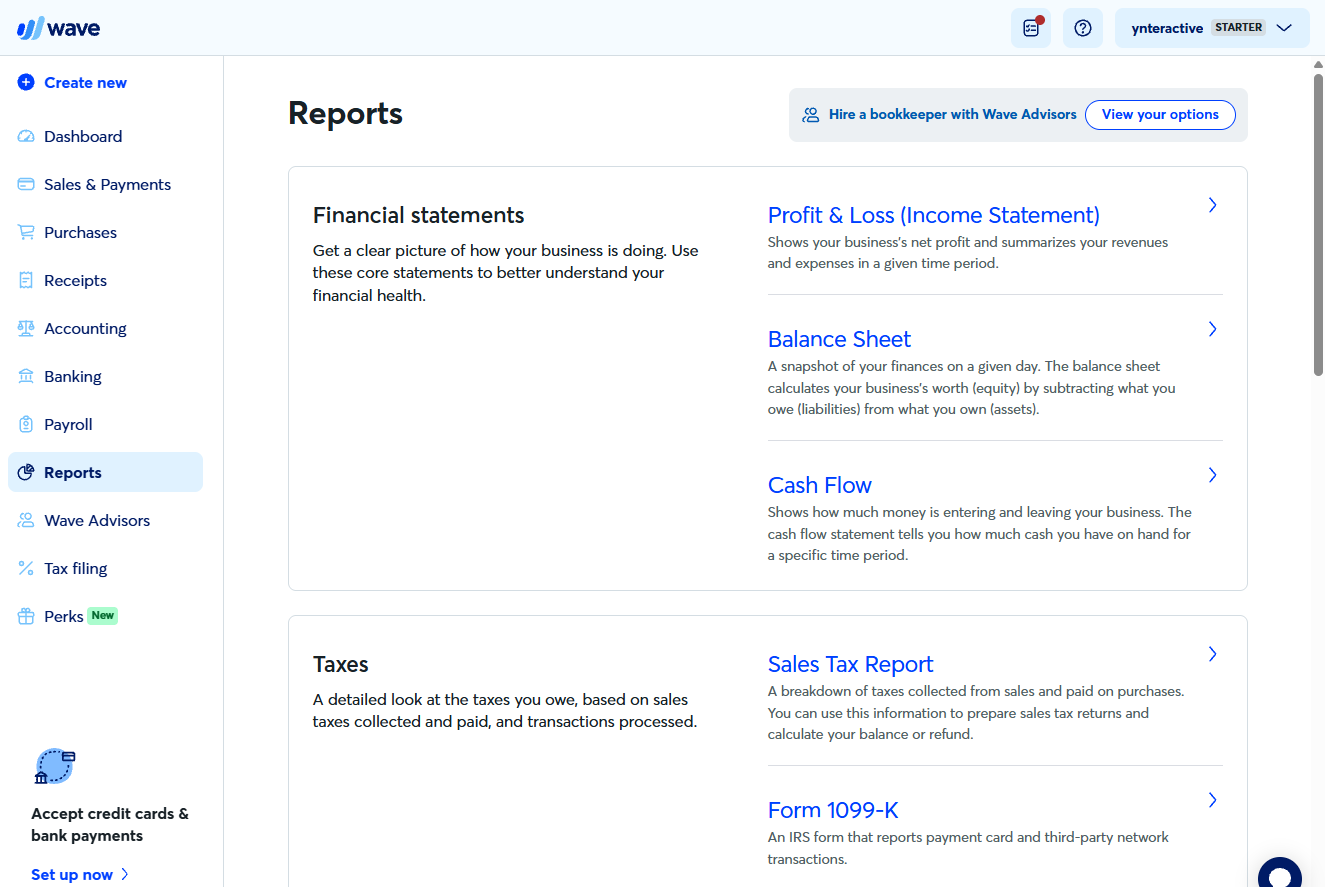Click chevron next to Sales Tax Report
The width and height of the screenshot is (1325, 887).
1212,654
